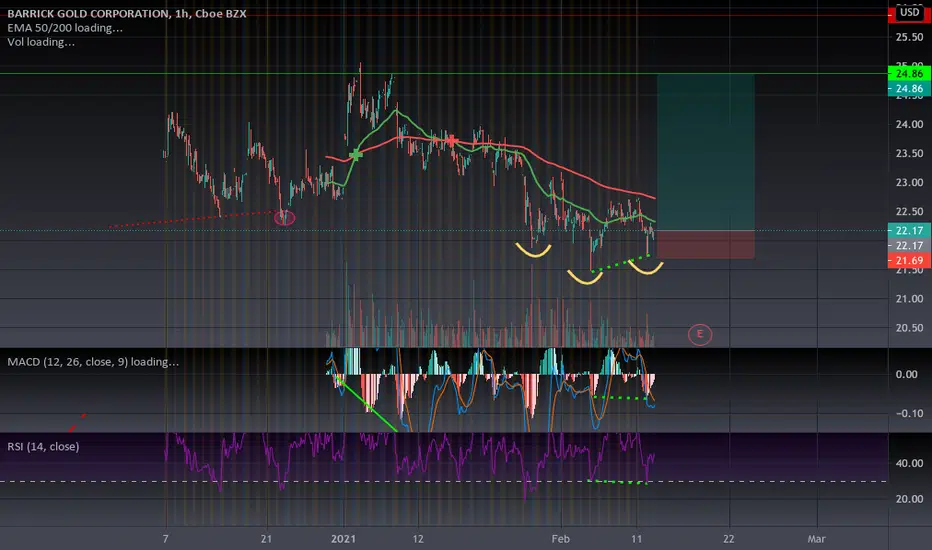Click the date label 22 on time axis
Screen dimensions: 932x550
(729, 539)
